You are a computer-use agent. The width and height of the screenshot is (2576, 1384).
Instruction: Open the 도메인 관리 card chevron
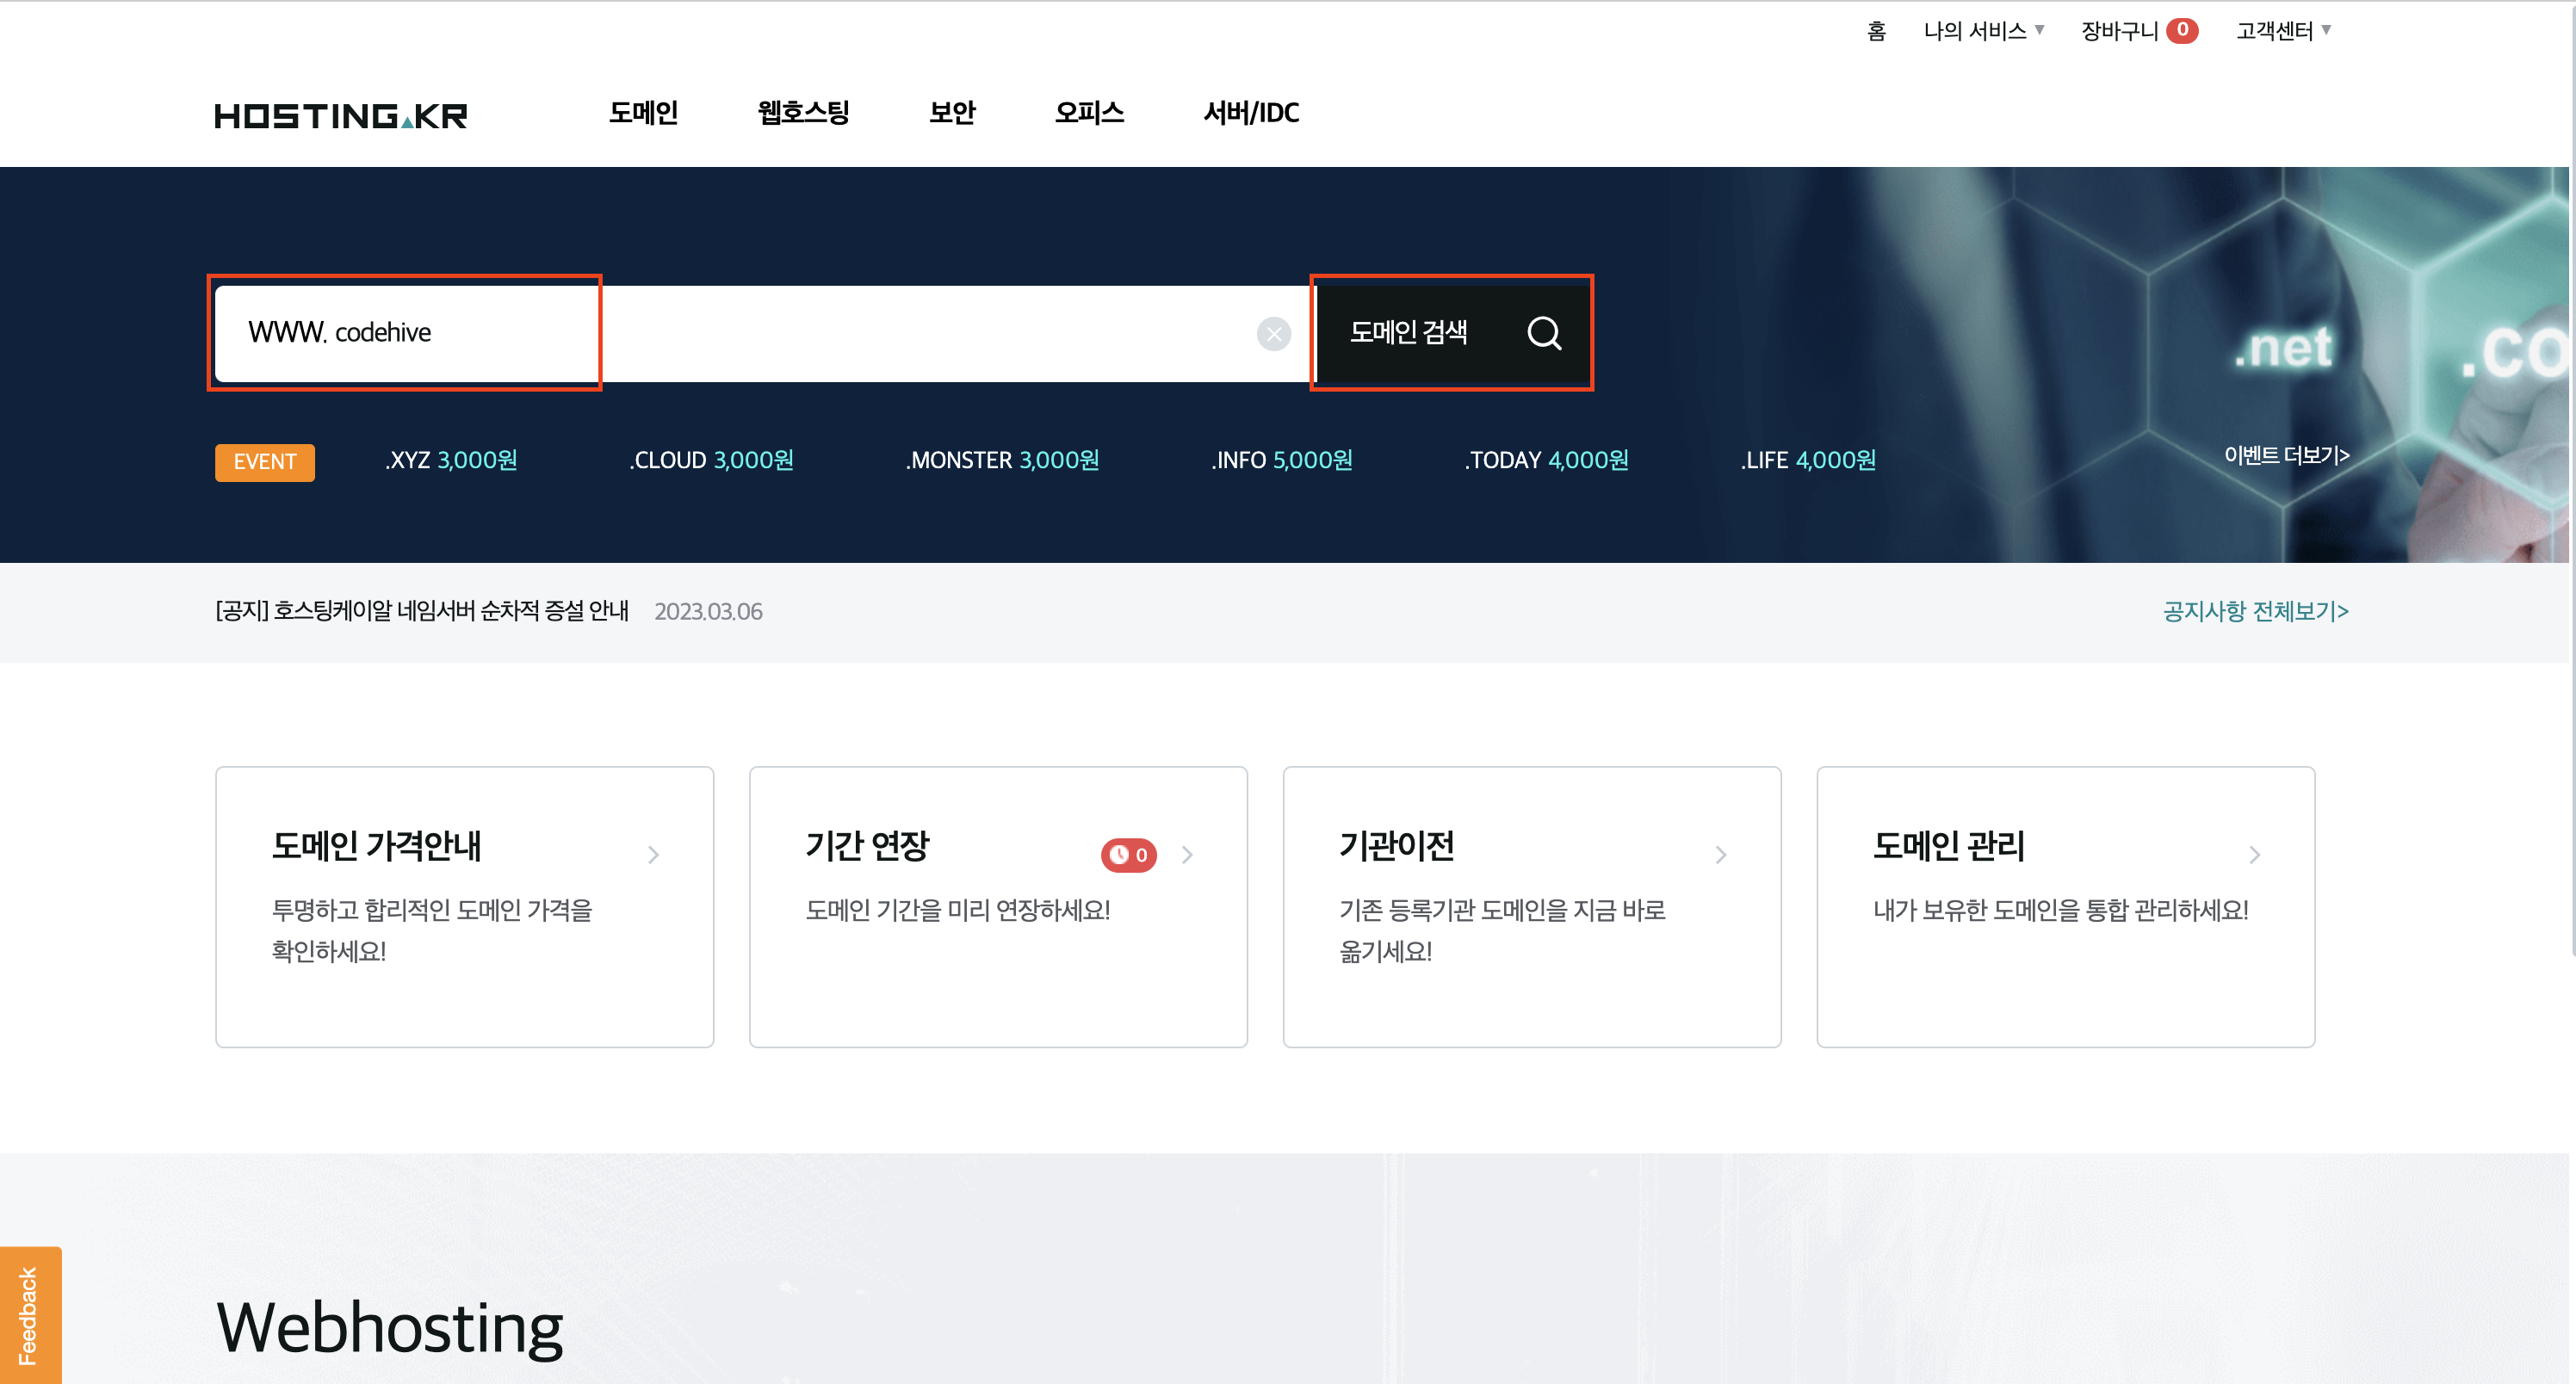click(x=2254, y=855)
